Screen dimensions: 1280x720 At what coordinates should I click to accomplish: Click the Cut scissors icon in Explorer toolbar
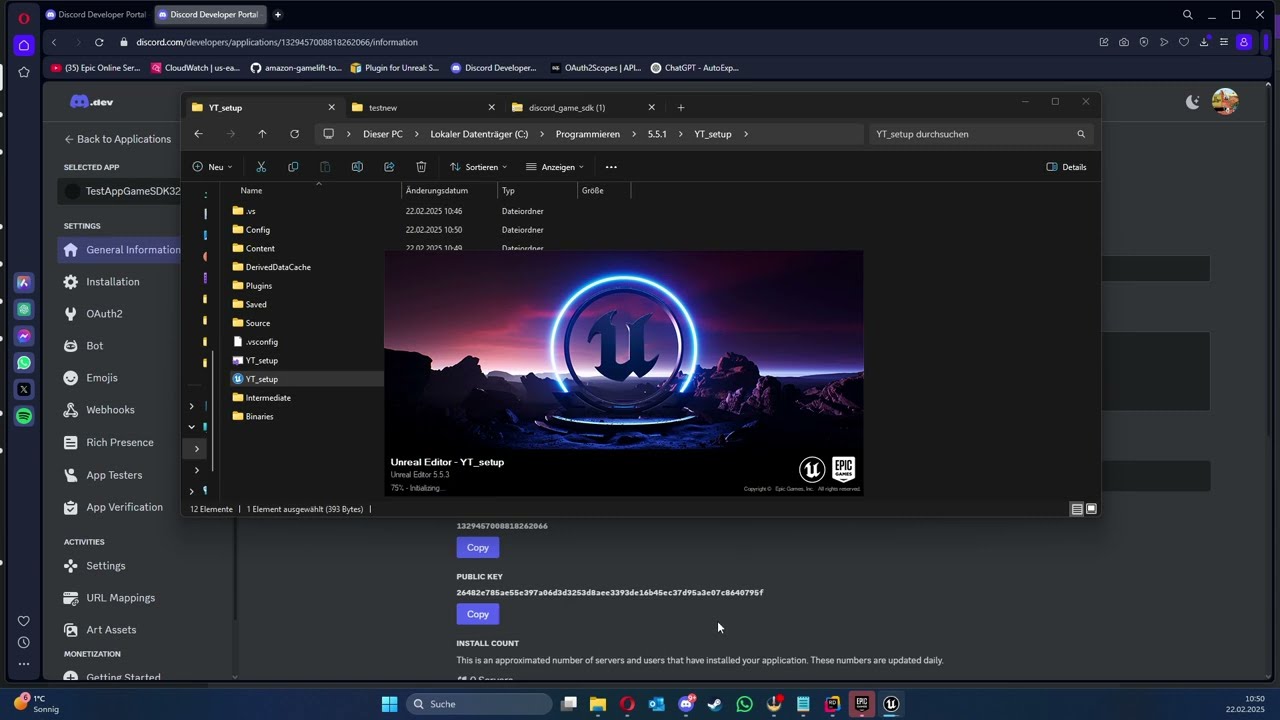click(x=261, y=167)
